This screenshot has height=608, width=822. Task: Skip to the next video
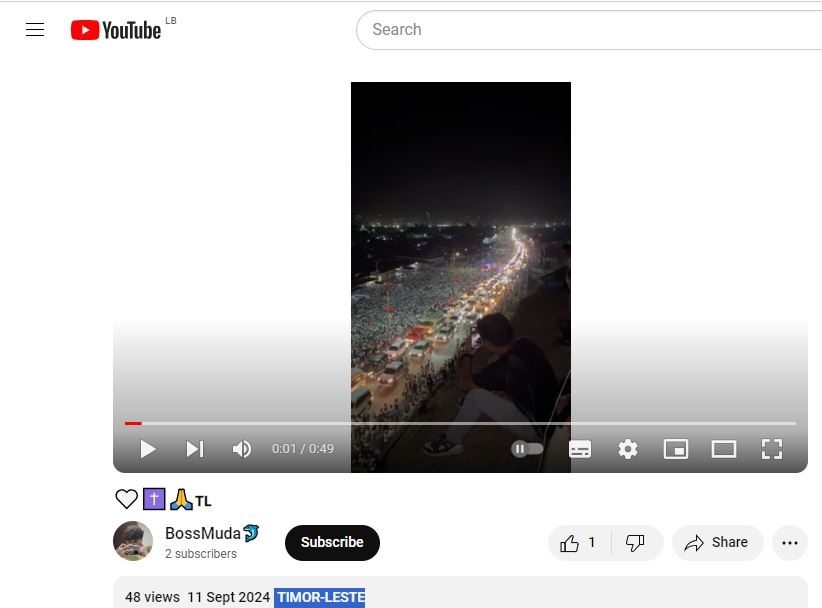point(195,449)
